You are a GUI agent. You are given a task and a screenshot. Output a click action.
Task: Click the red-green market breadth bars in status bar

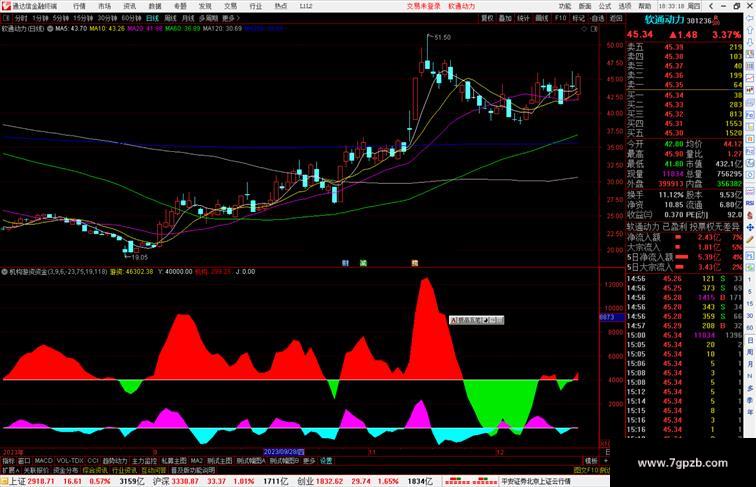point(471,481)
